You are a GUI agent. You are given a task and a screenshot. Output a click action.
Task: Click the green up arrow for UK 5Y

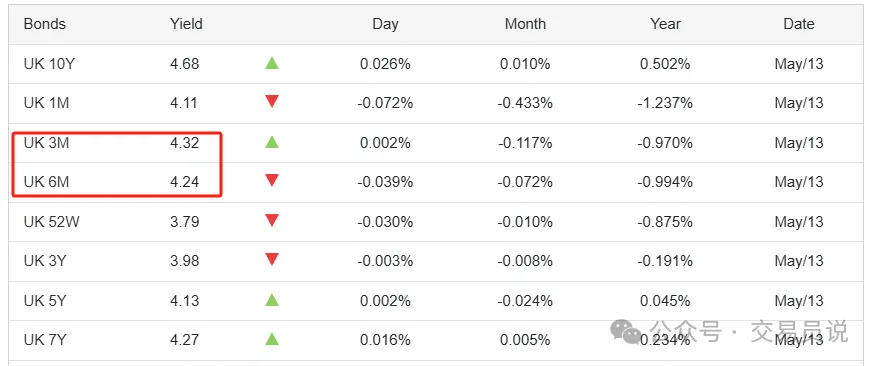(272, 300)
